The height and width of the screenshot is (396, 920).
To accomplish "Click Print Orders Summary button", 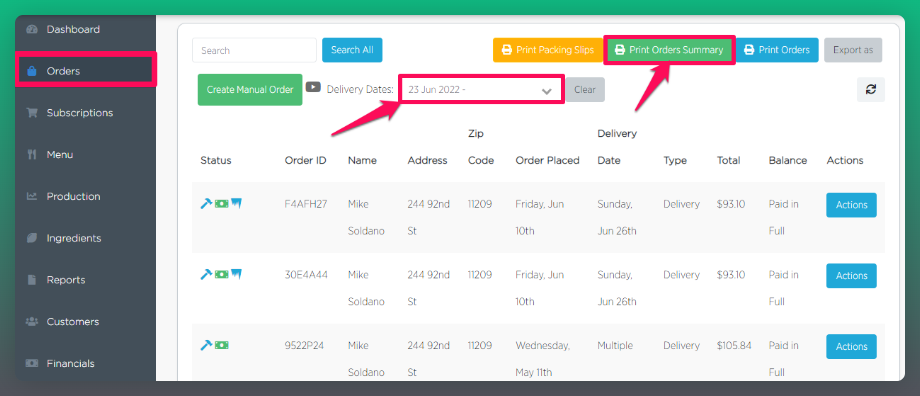I will coord(669,50).
